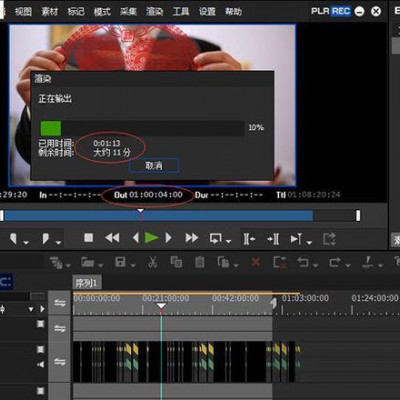Click the Set Out point icon
400x400 pixels.
click(46, 239)
